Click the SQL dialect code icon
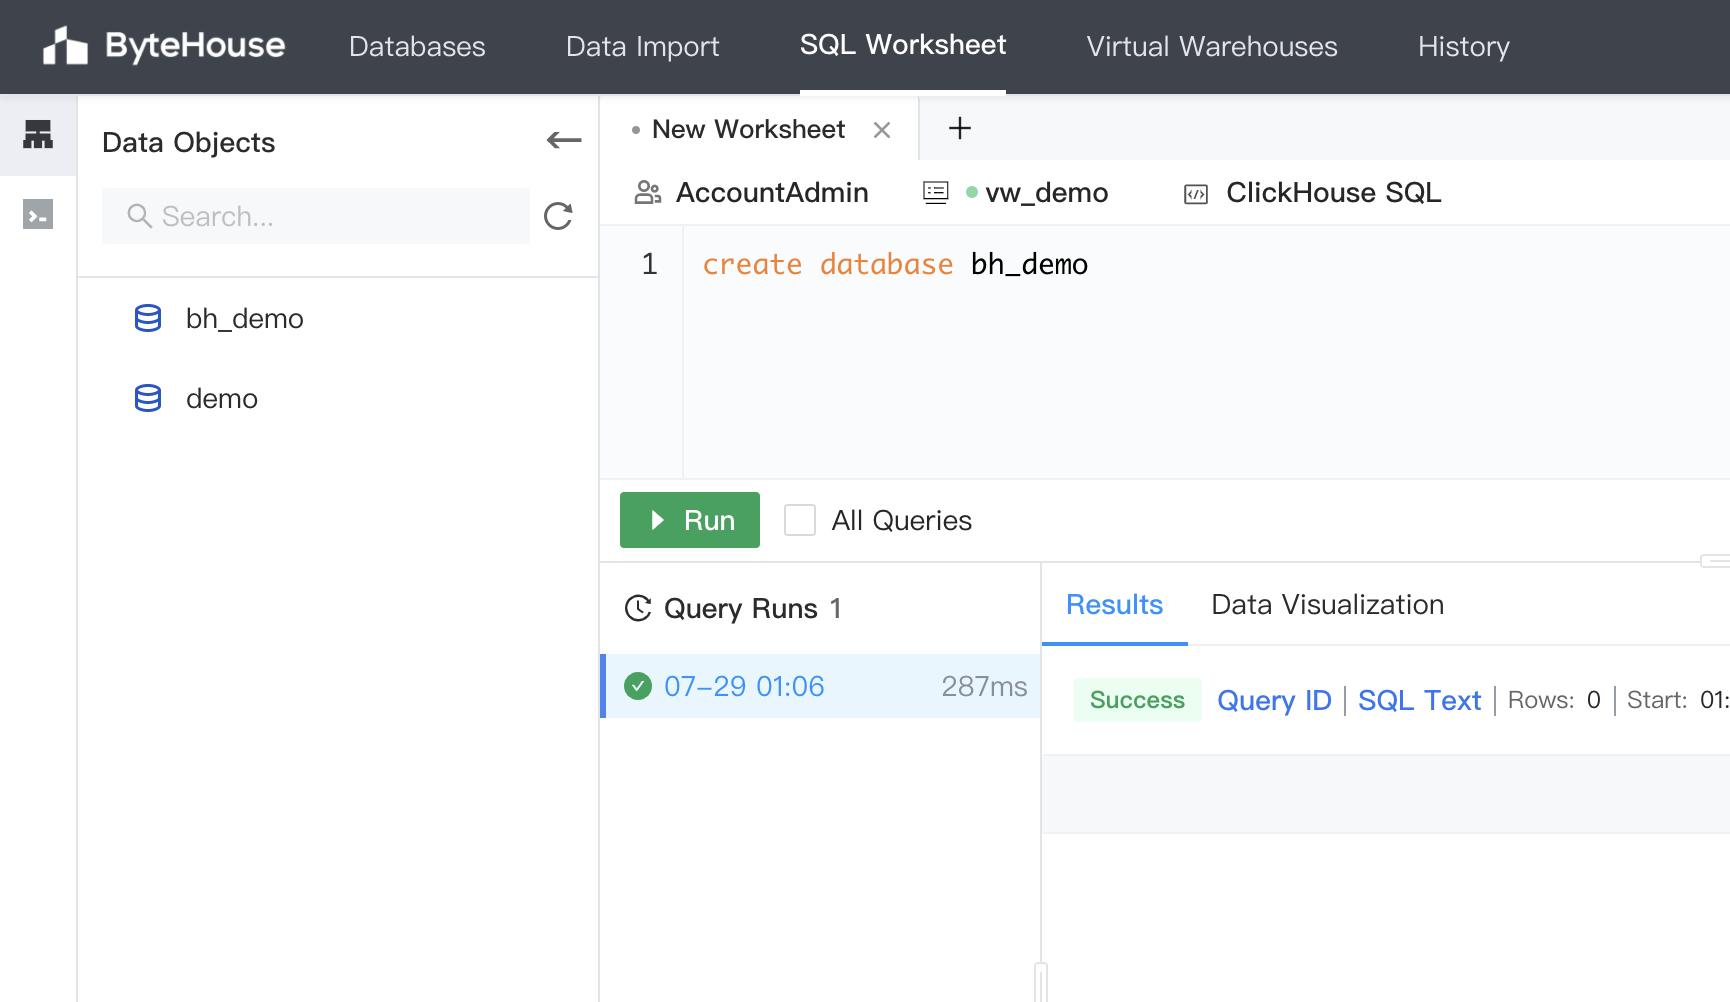1730x1002 pixels. tap(1196, 194)
